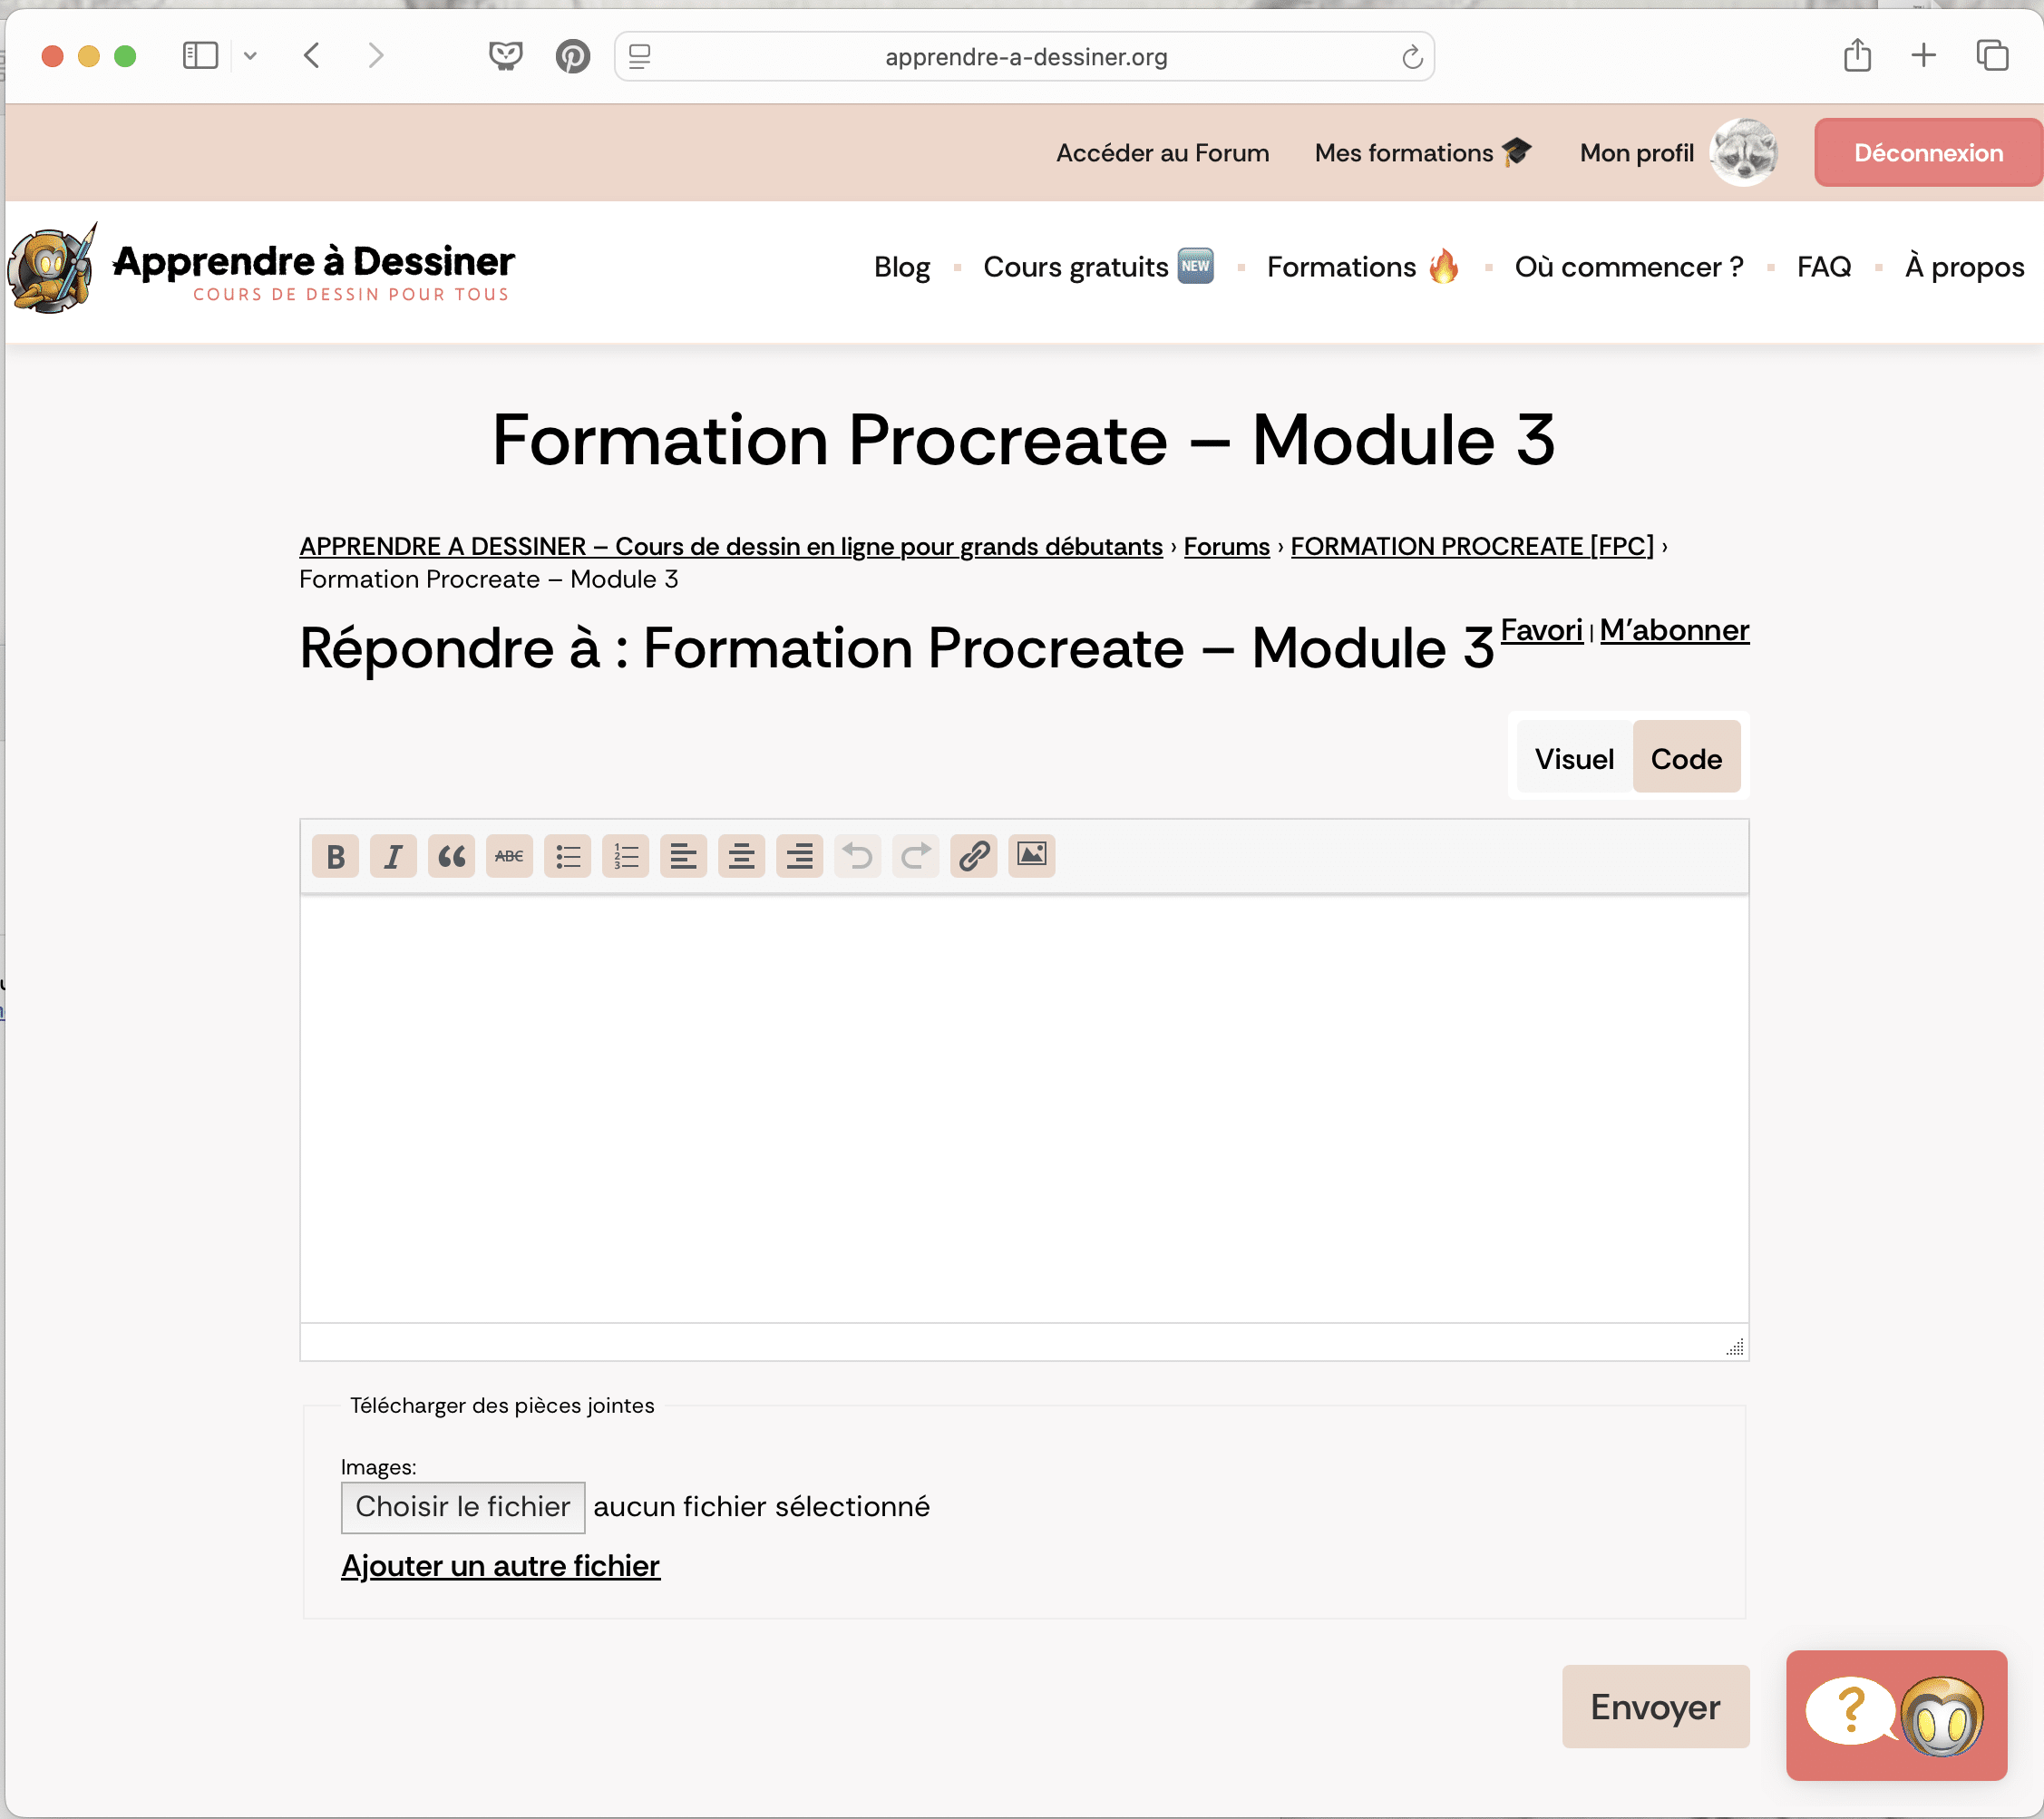Viewport: 2044px width, 1819px height.
Task: Submit the reply with Envoyer
Action: pyautogui.click(x=1655, y=1707)
